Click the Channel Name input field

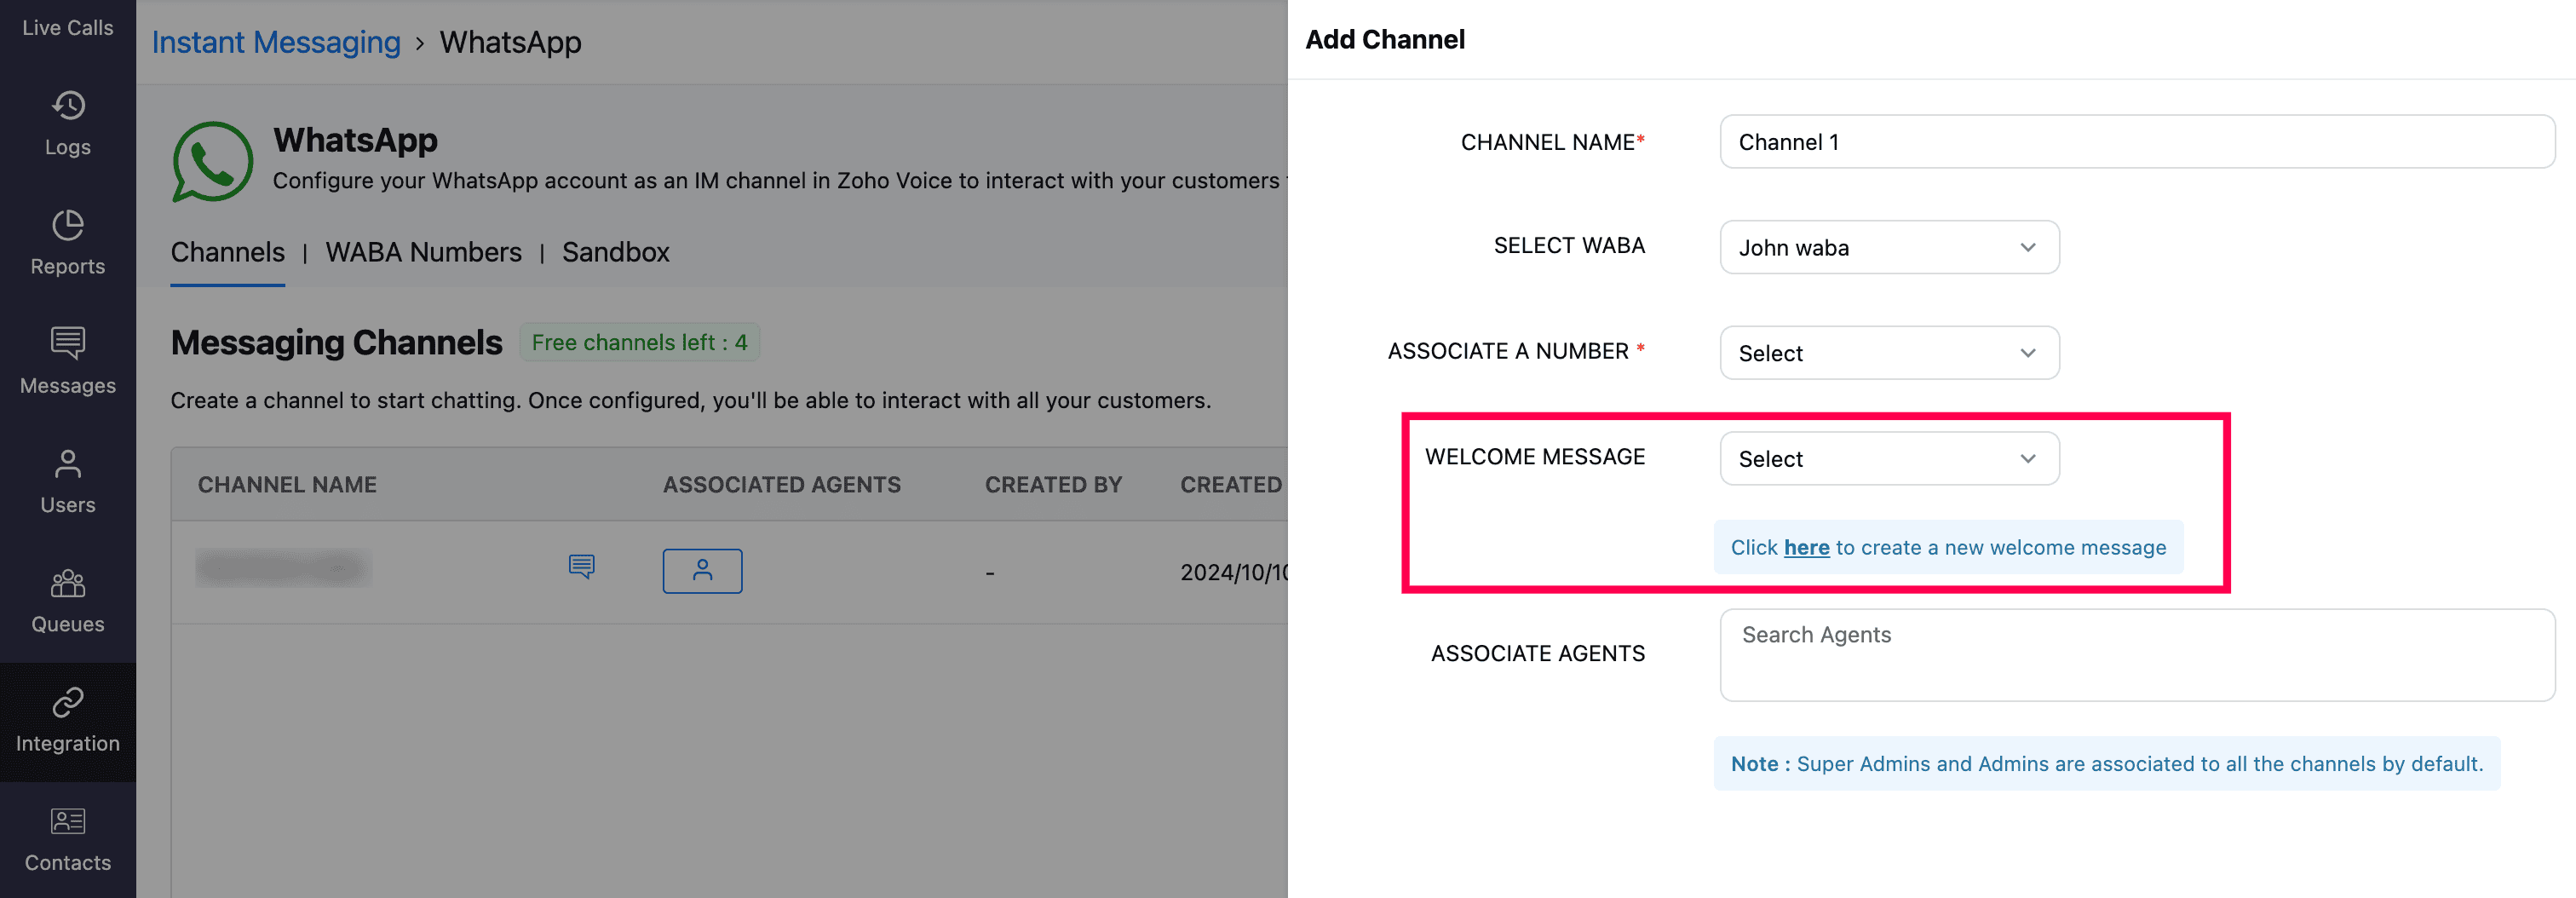(x=2136, y=142)
